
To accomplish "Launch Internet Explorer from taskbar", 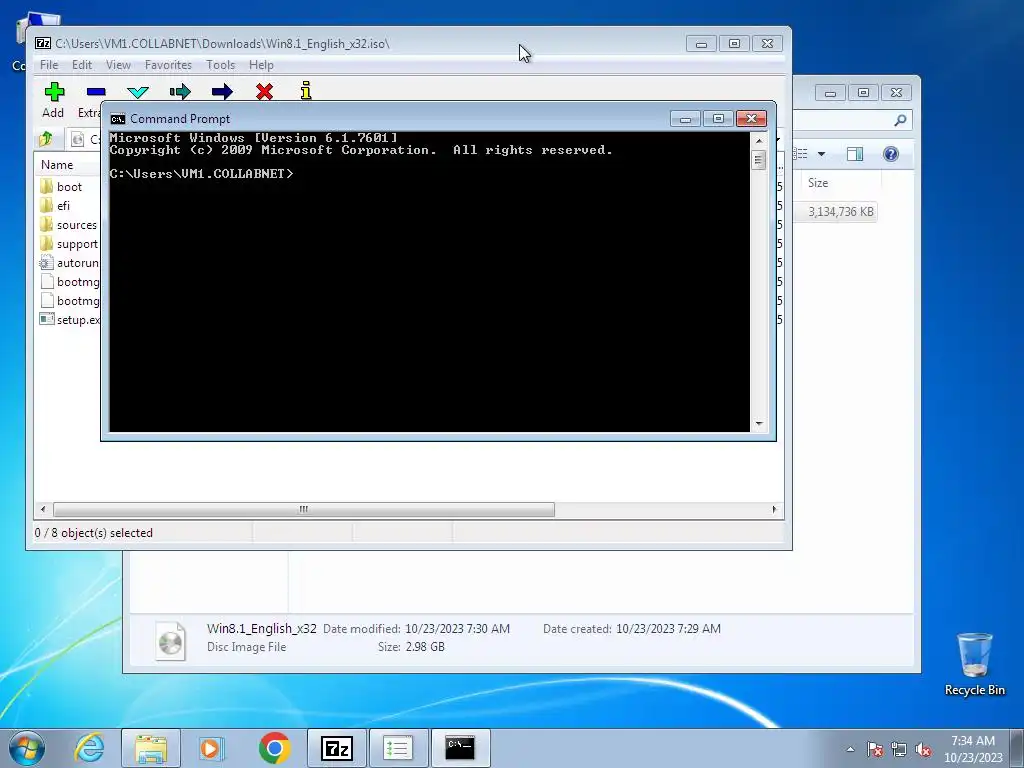I will [x=89, y=748].
